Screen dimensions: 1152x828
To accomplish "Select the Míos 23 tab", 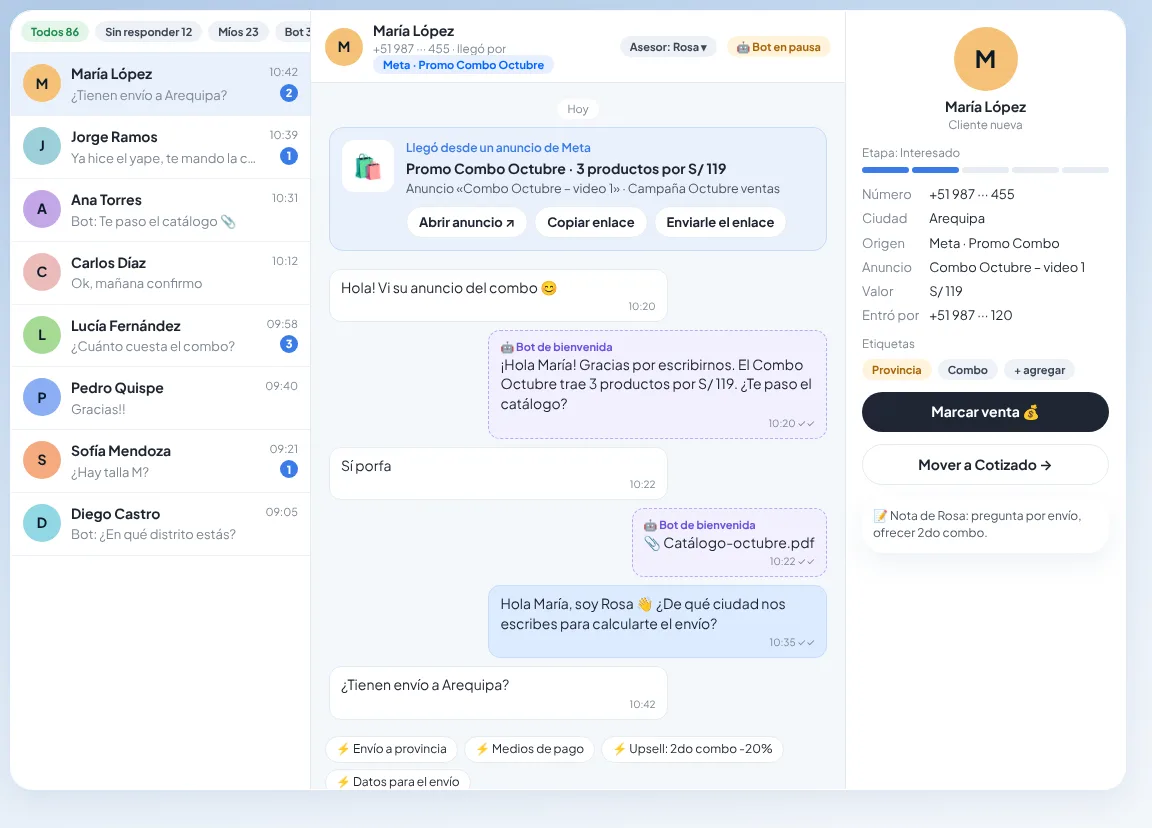I will 238,32.
